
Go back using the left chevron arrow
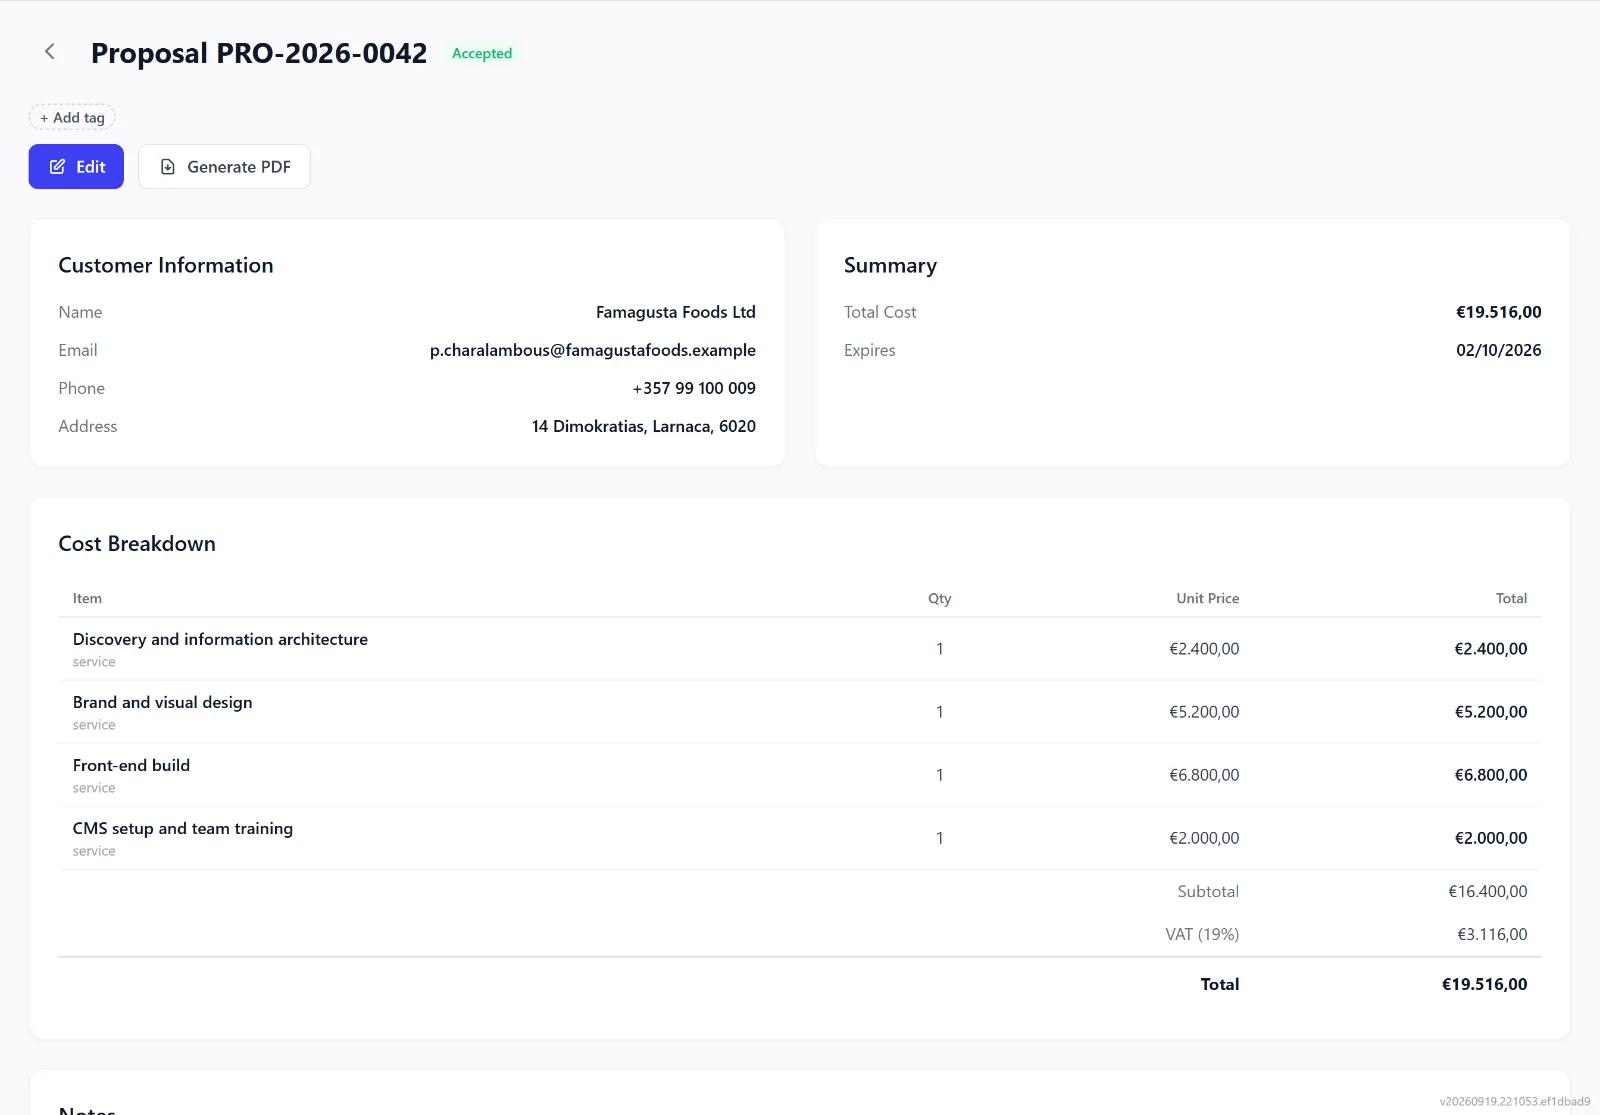click(x=50, y=52)
